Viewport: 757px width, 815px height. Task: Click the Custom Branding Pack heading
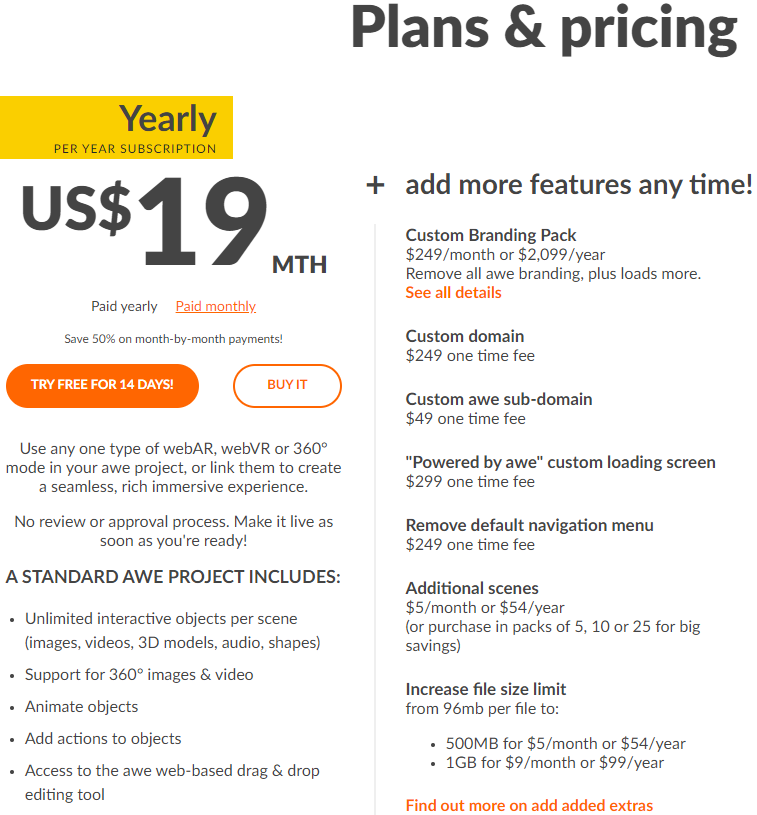pyautogui.click(x=491, y=235)
